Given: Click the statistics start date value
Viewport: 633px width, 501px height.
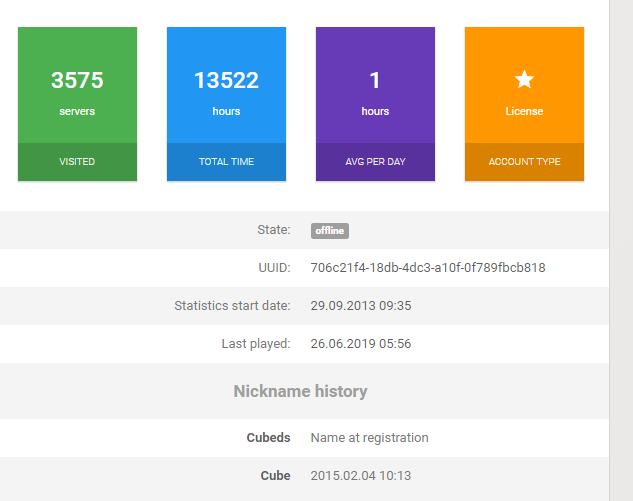Looking at the screenshot, I should tap(361, 306).
